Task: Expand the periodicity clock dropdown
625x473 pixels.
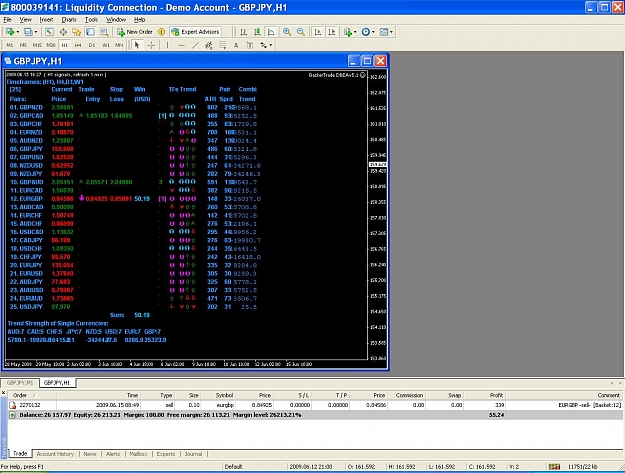Action: click(373, 32)
